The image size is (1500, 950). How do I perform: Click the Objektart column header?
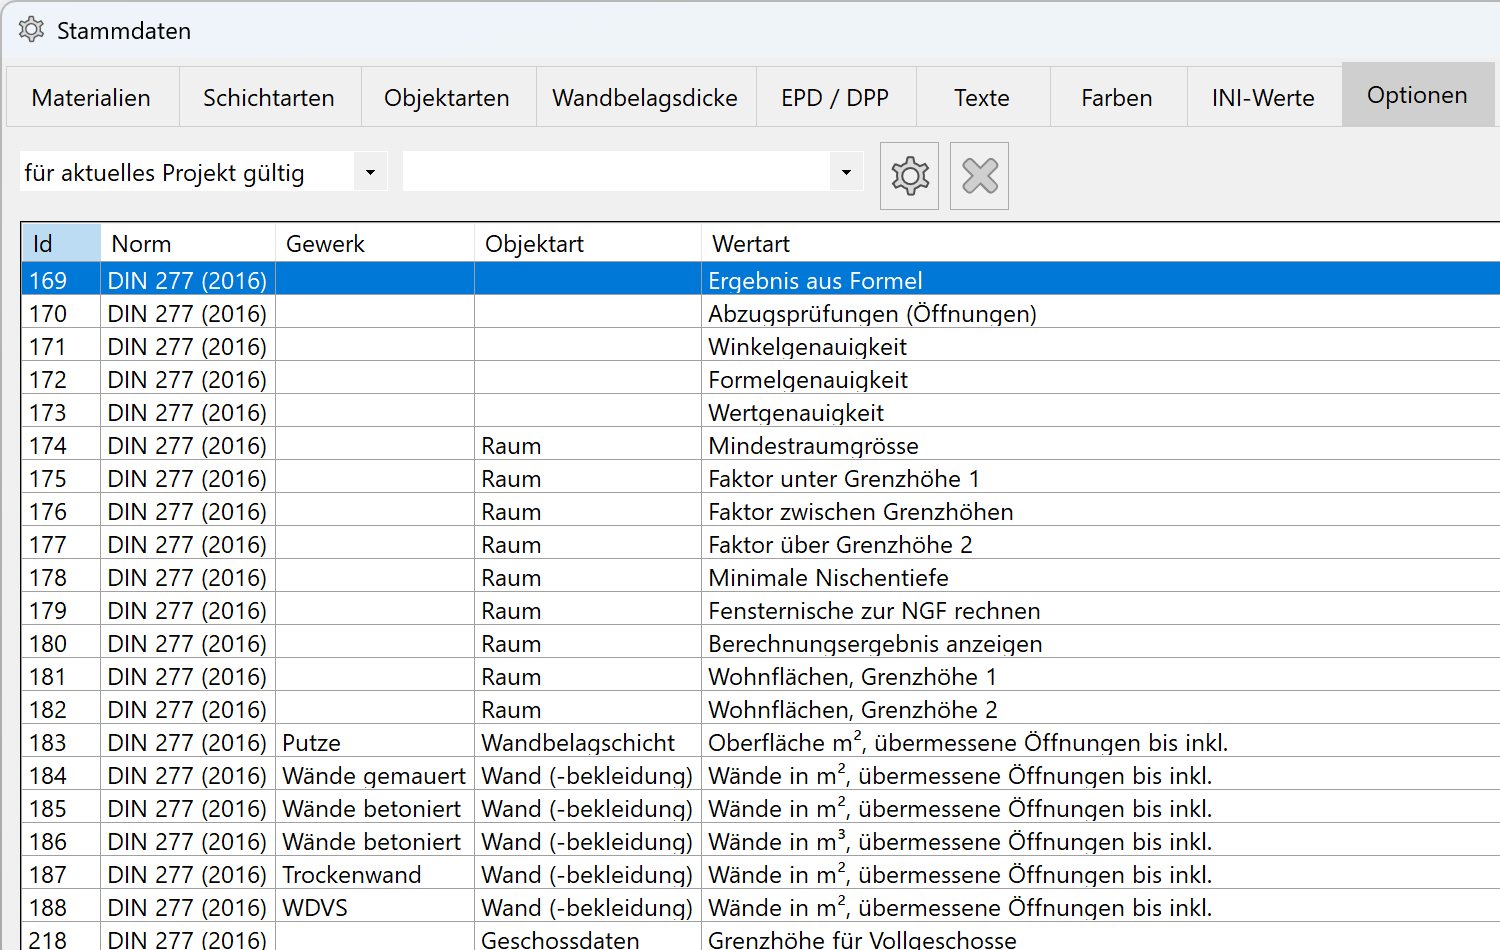[588, 243]
